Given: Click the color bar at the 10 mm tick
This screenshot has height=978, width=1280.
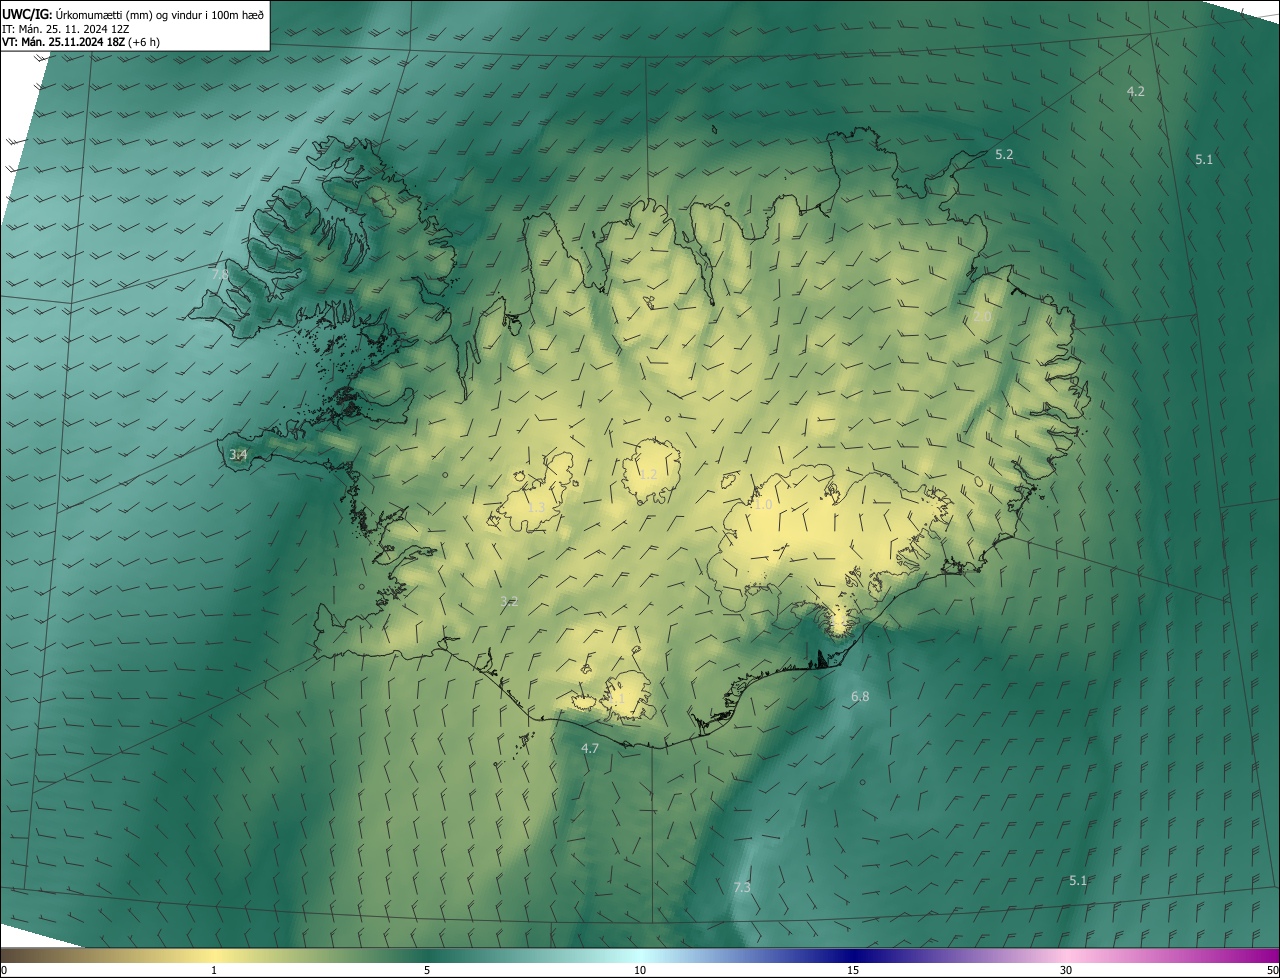Looking at the screenshot, I should [x=640, y=956].
